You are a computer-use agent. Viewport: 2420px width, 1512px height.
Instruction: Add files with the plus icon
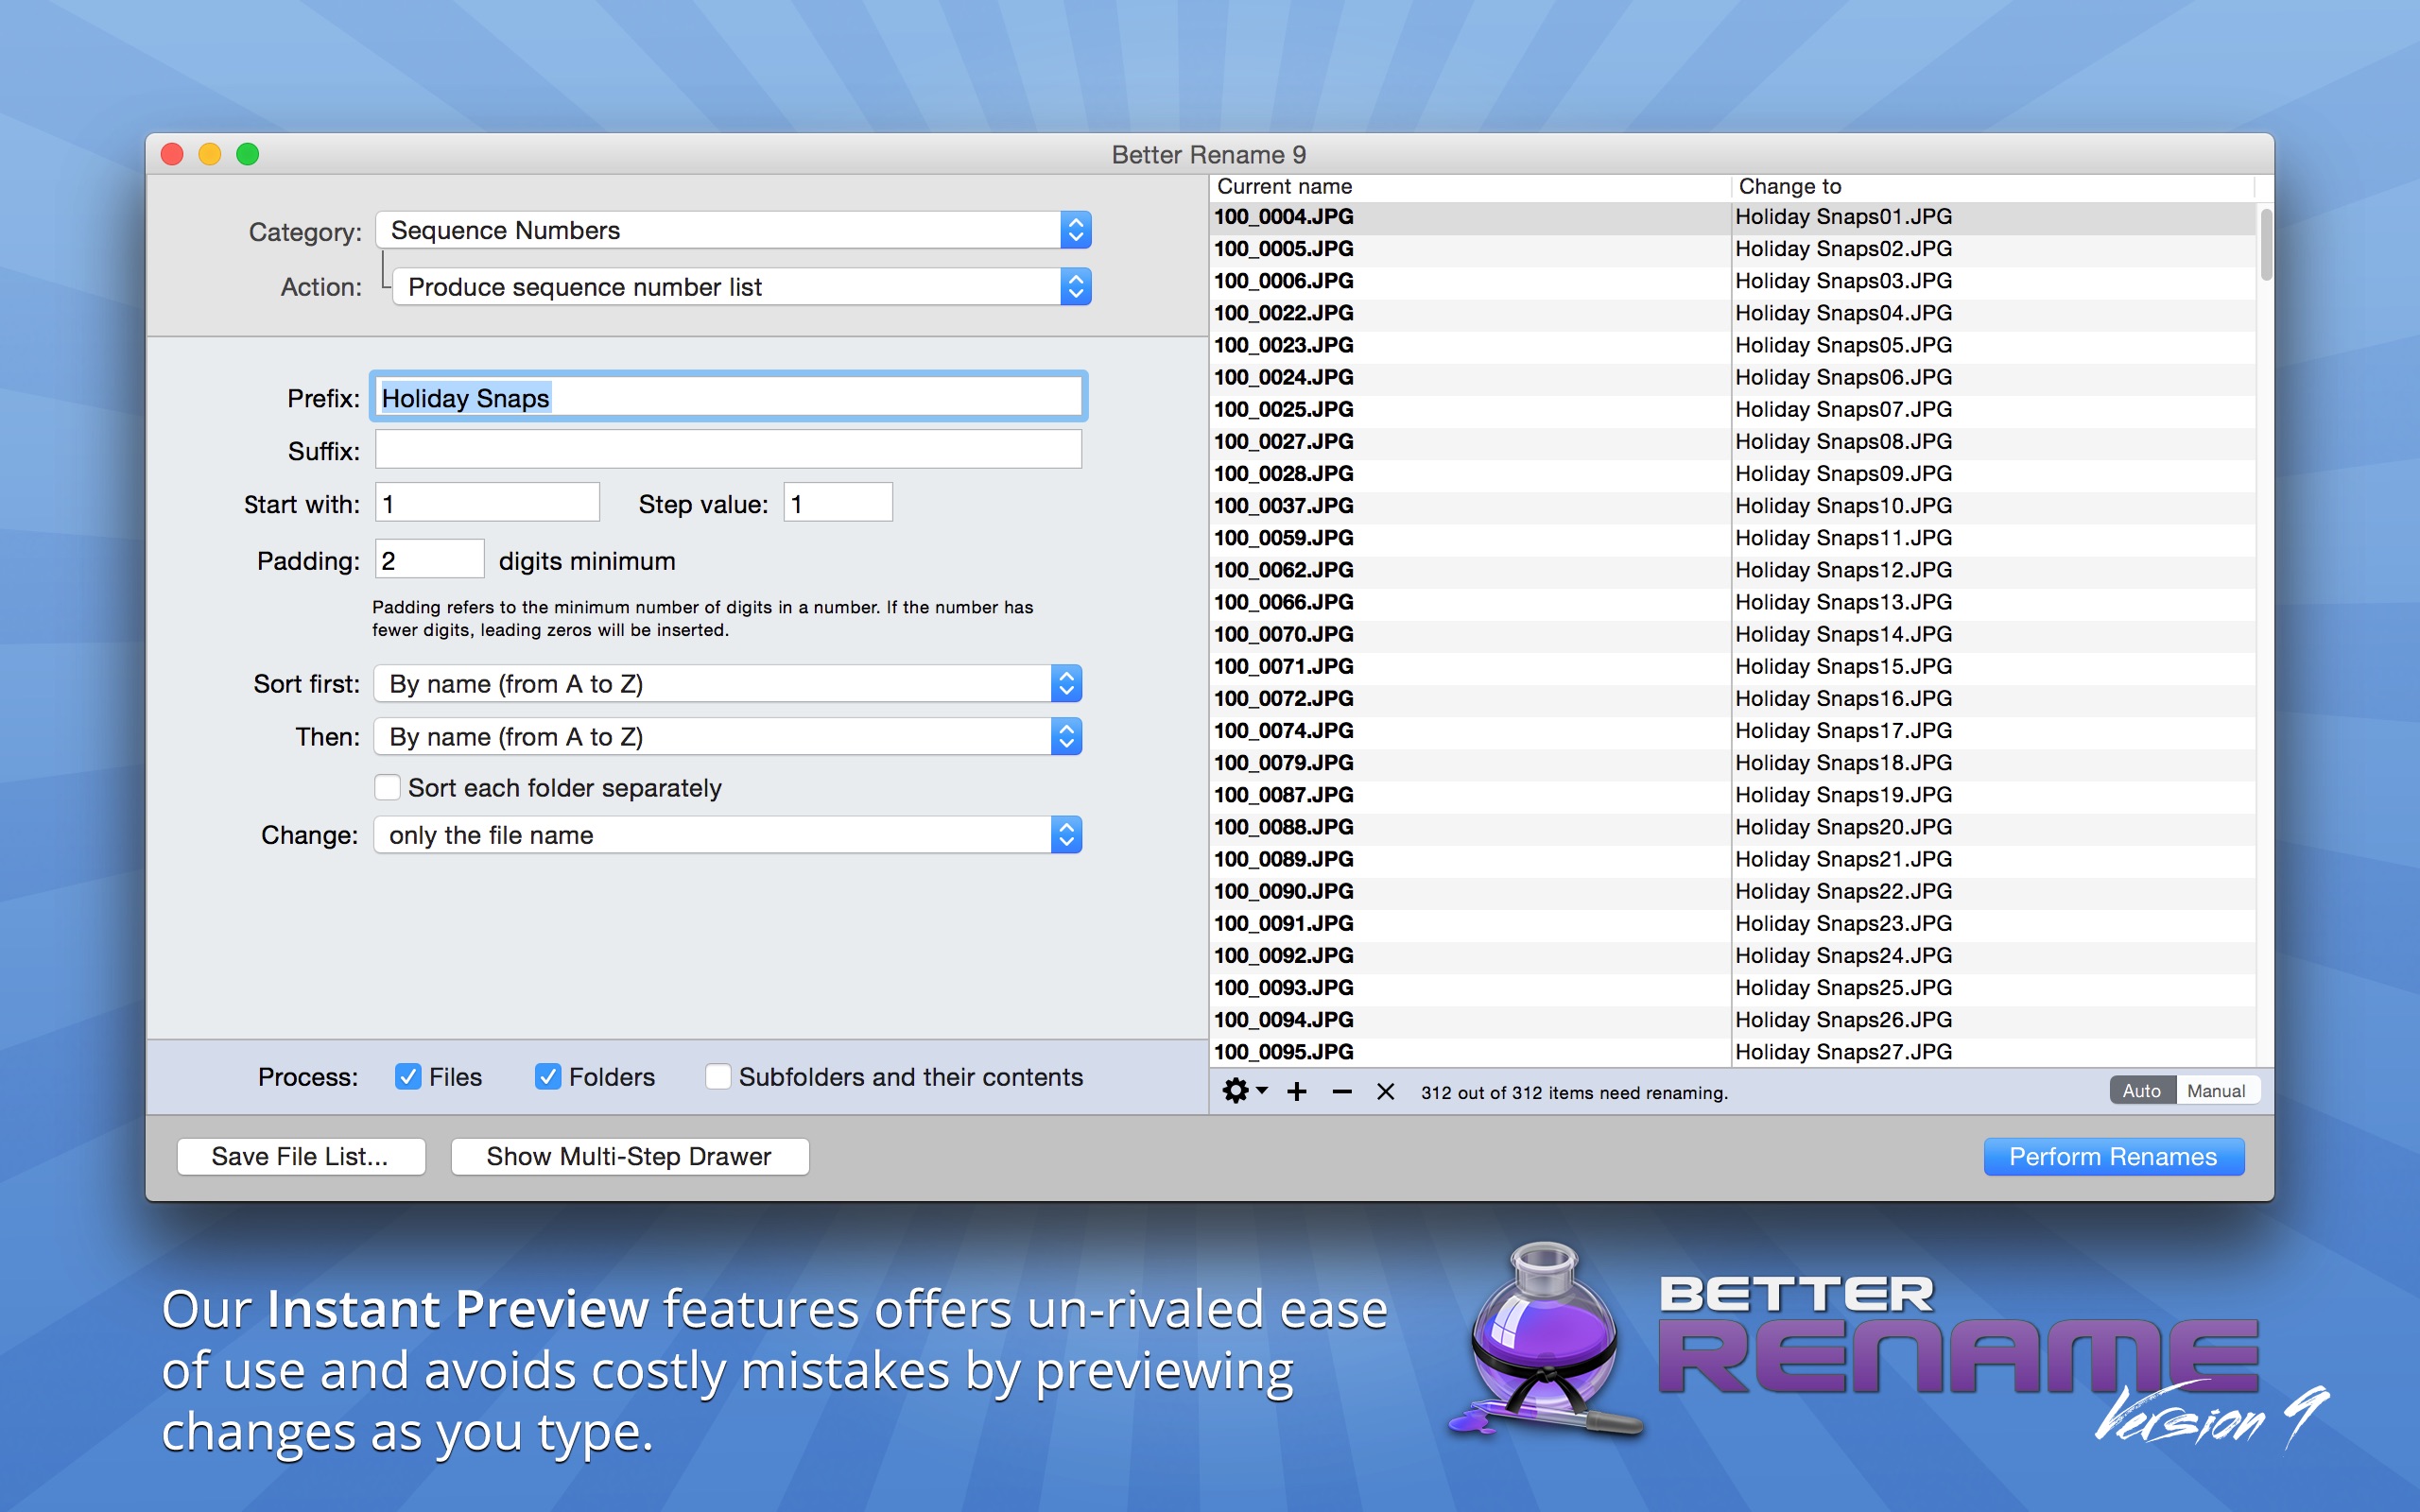[x=1297, y=1091]
